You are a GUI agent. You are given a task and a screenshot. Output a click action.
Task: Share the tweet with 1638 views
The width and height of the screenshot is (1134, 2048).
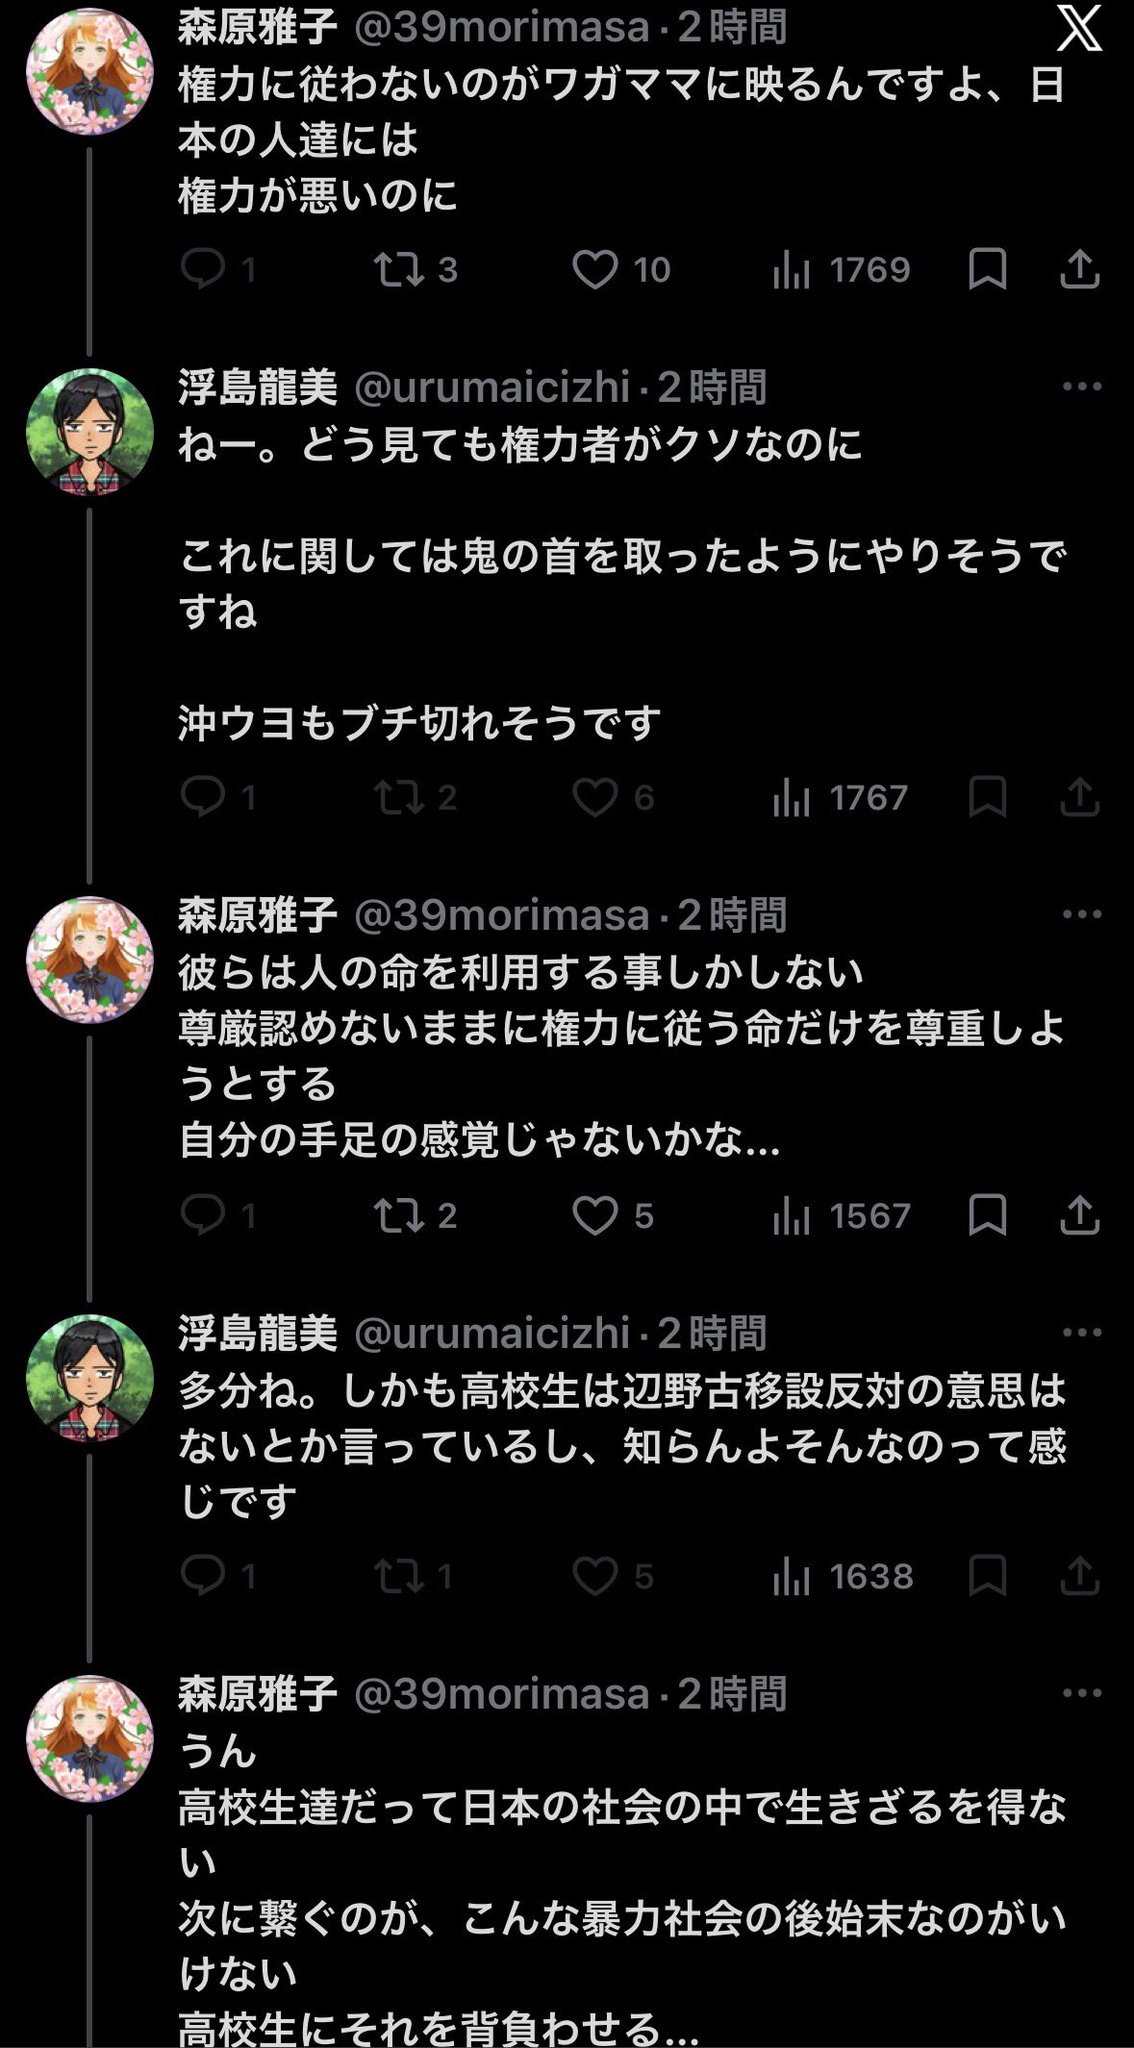point(1079,1576)
